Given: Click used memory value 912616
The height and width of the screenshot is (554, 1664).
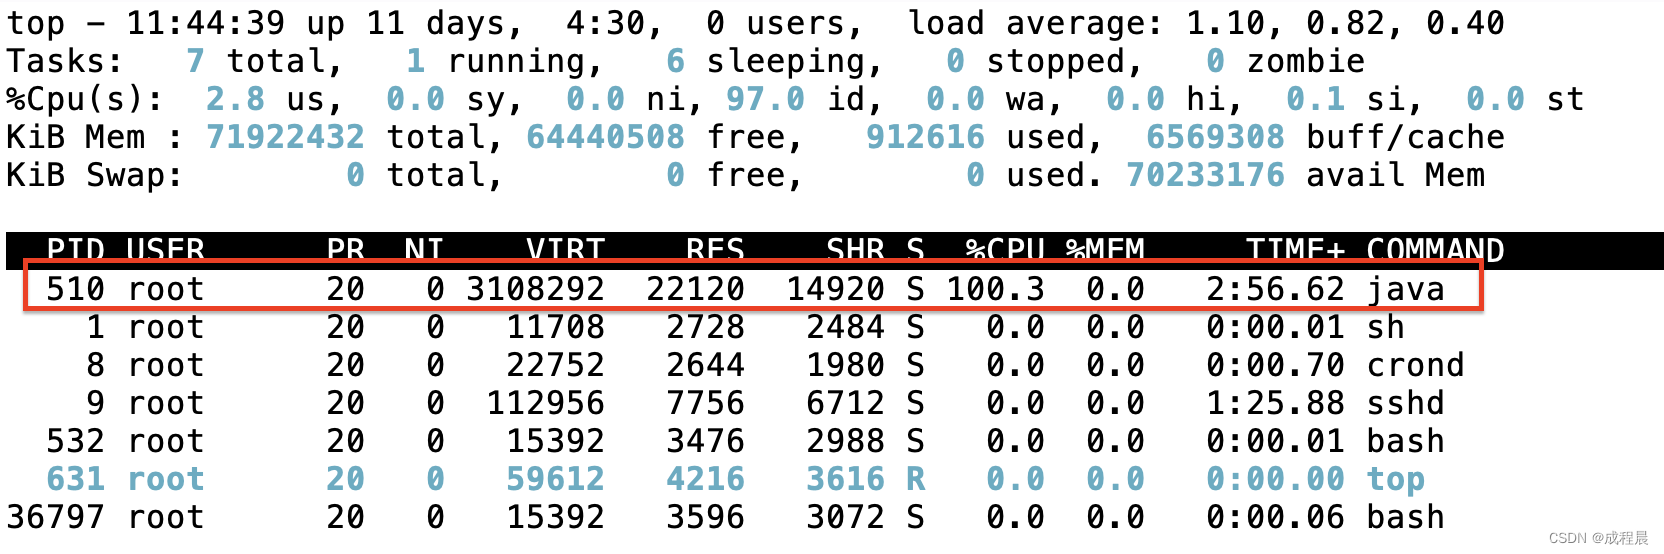Looking at the screenshot, I should click(925, 137).
